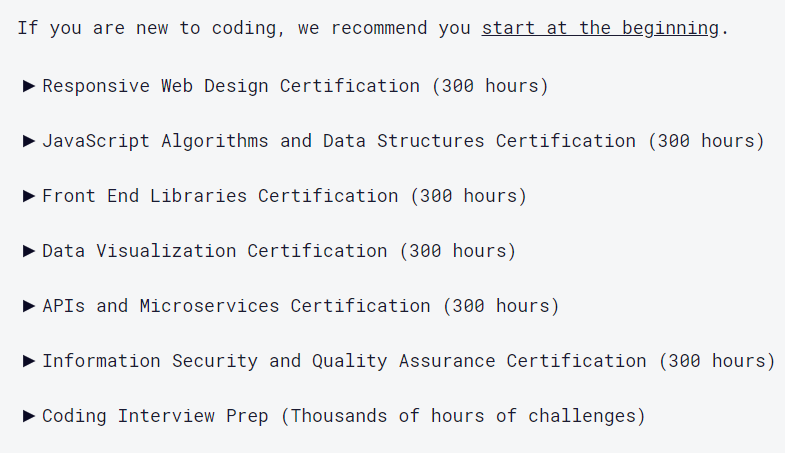Screen dimensions: 785x453
Task: Expand Coding Interview Prep via its triangle
Action: [29, 415]
